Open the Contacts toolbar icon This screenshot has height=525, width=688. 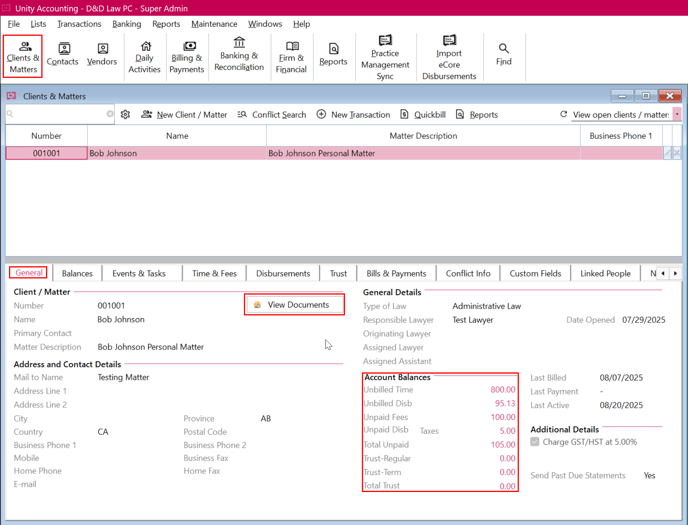pos(63,55)
